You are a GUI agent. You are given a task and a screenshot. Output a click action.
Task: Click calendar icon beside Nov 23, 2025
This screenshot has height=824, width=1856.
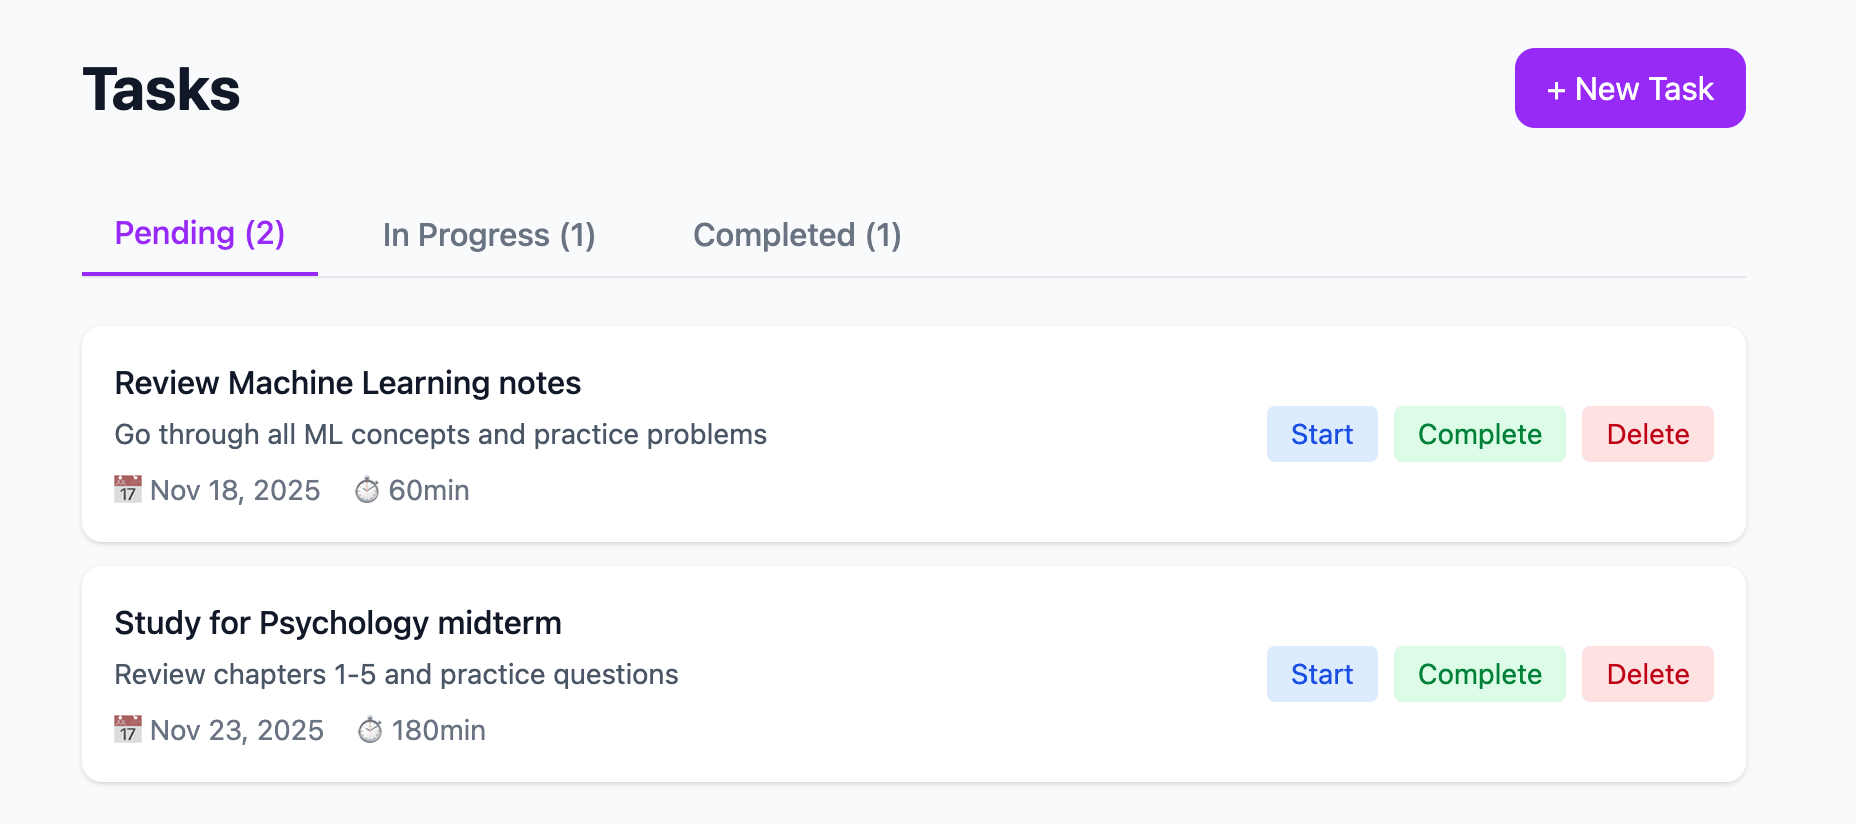tap(128, 730)
